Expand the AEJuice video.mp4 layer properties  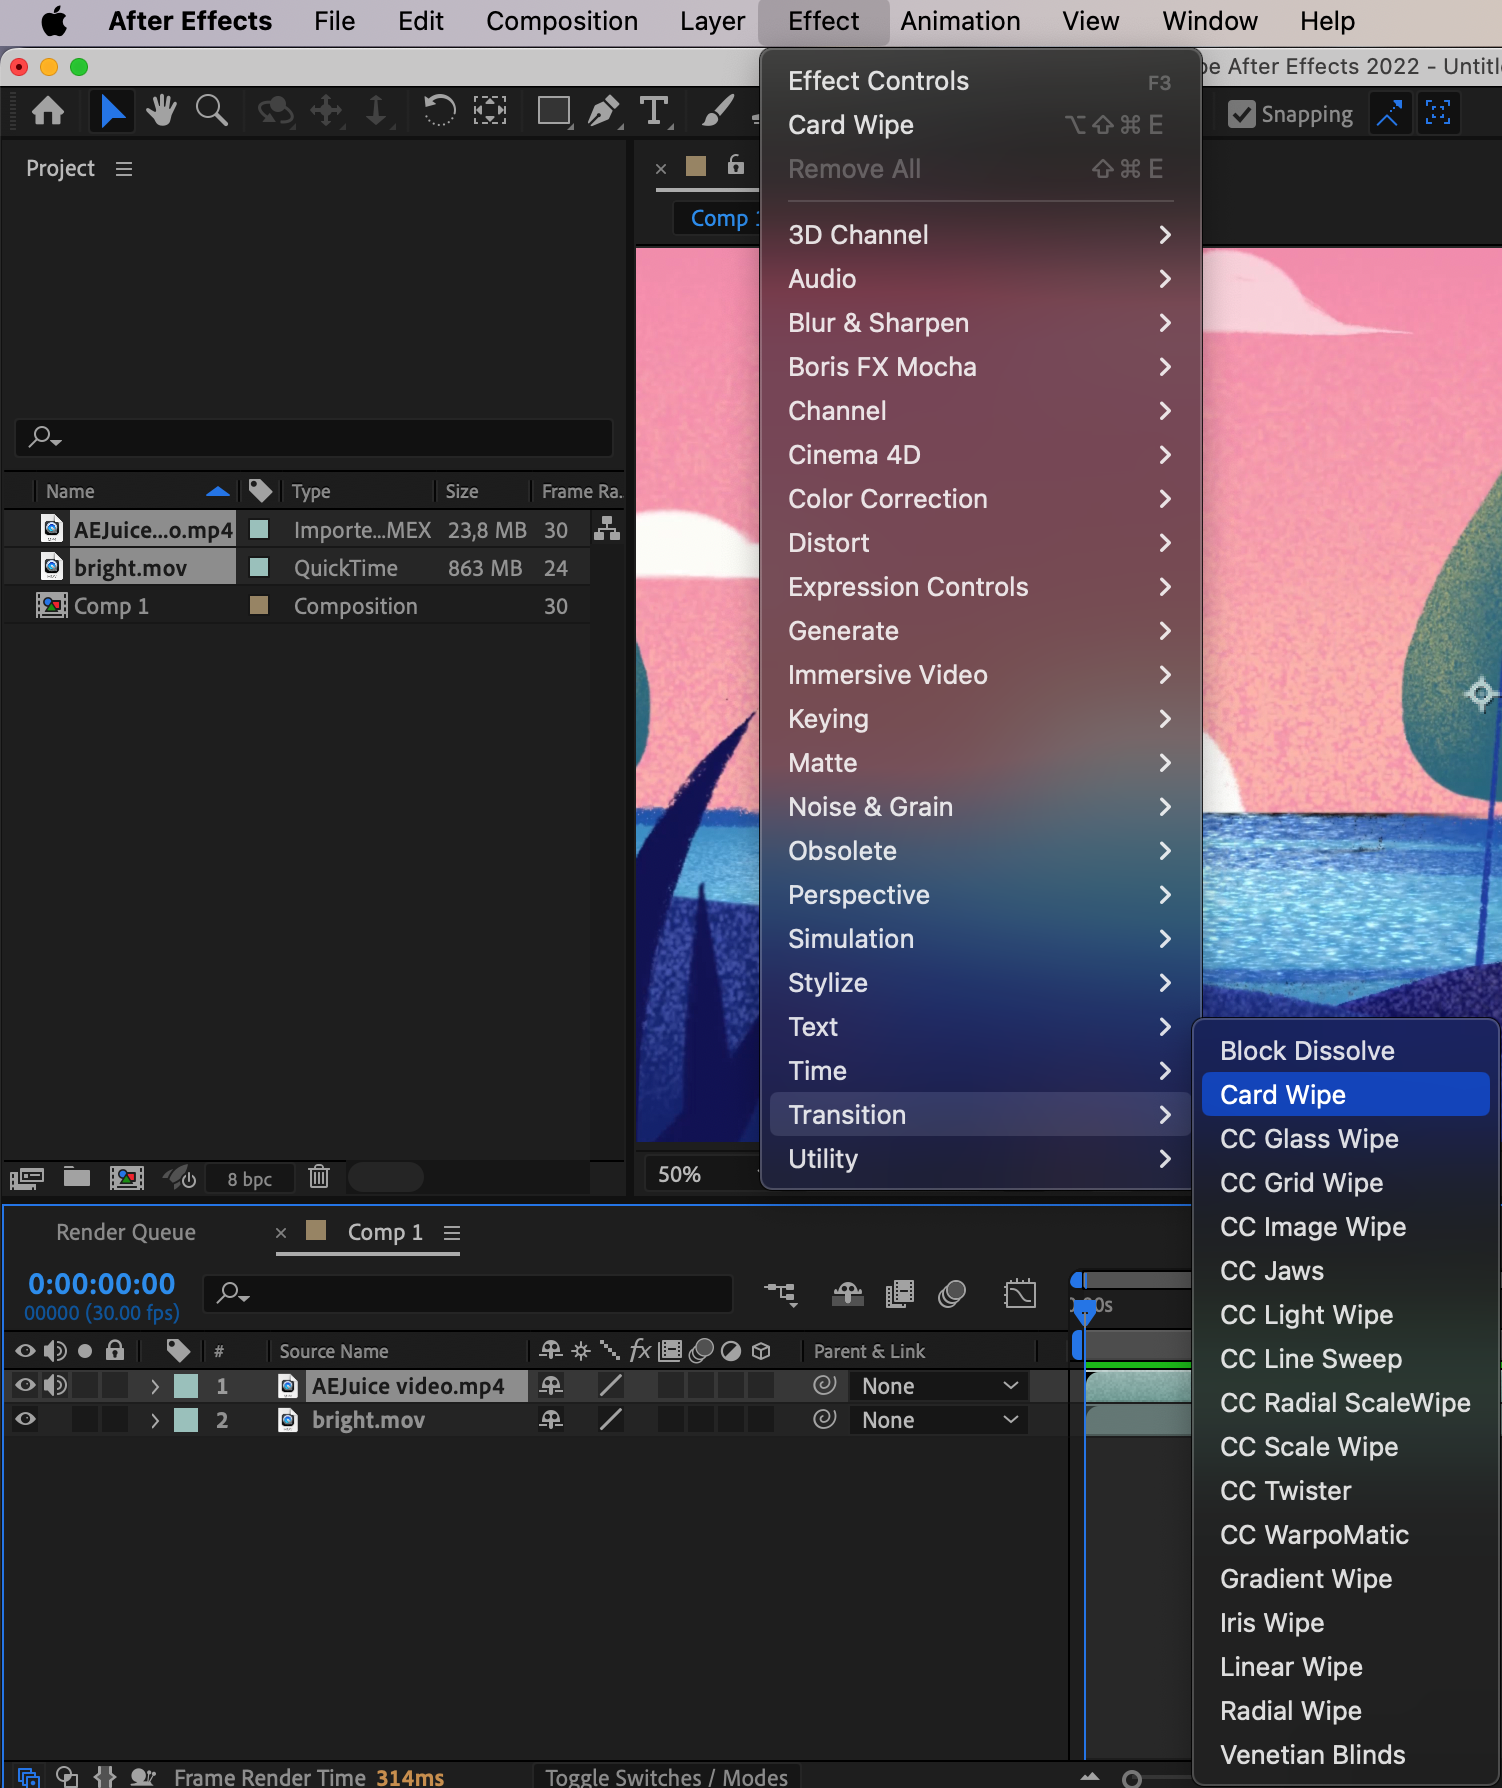click(x=154, y=1386)
